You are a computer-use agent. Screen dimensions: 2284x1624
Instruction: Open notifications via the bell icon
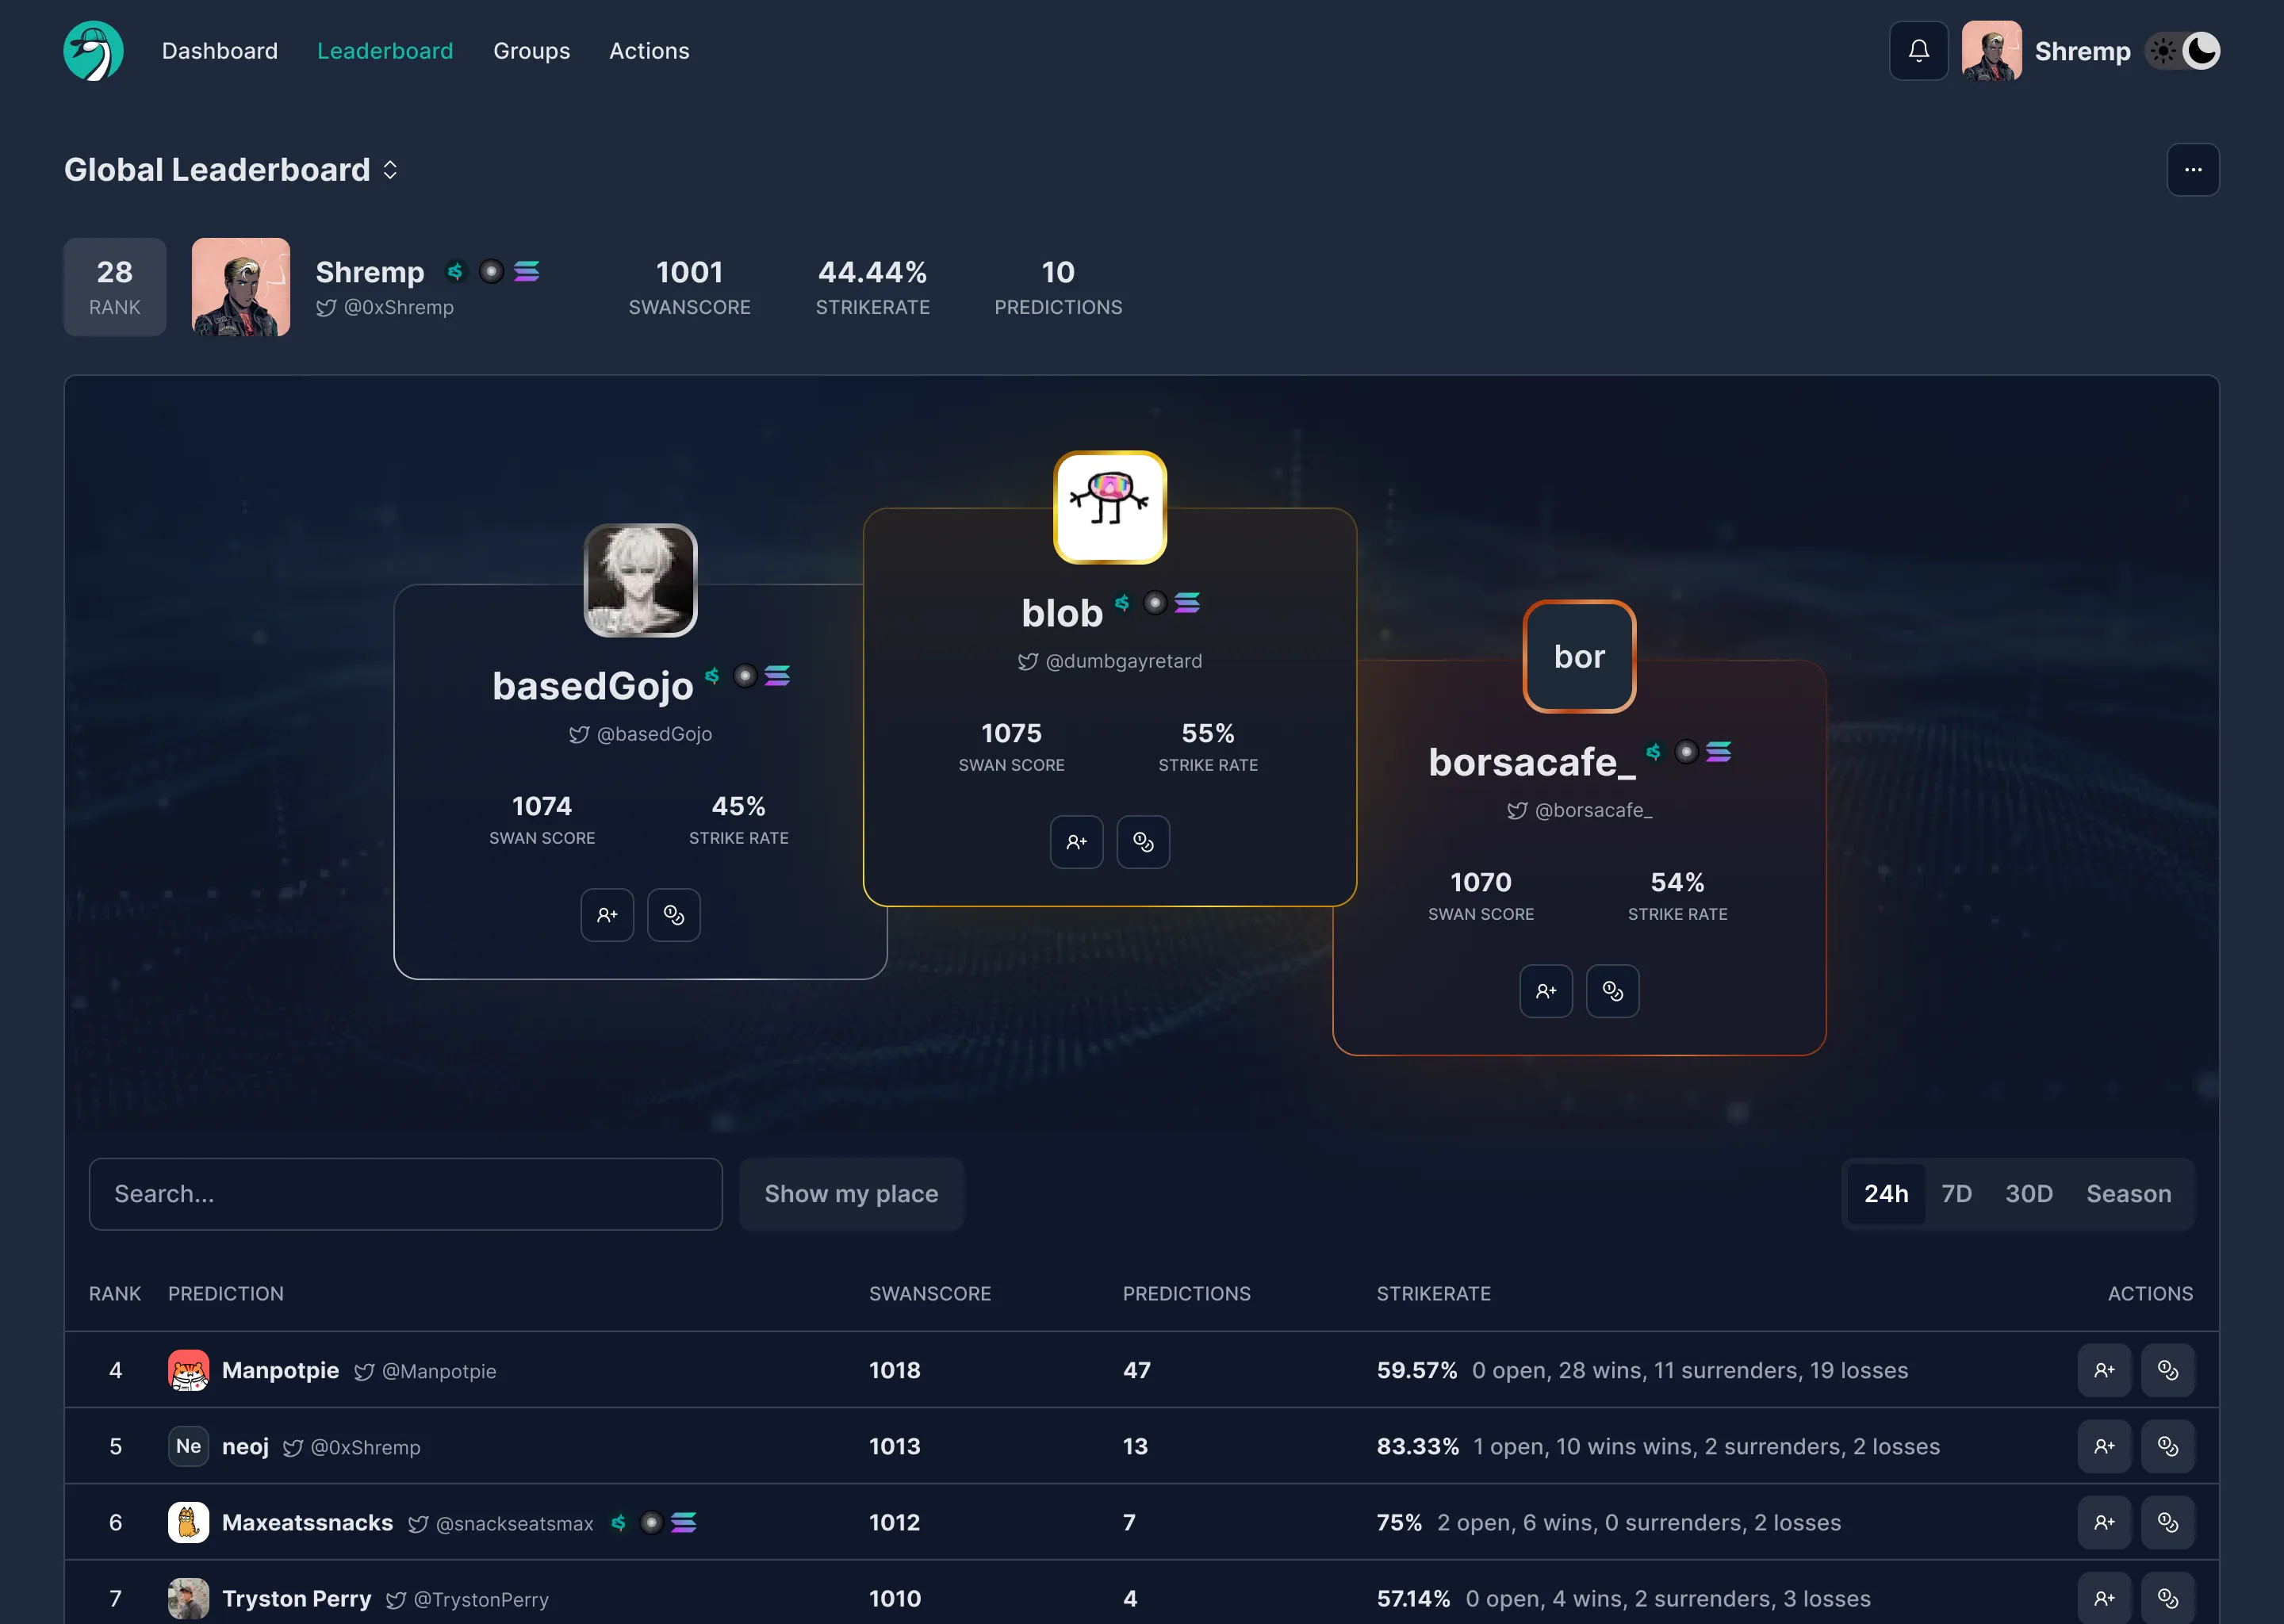click(1918, 50)
